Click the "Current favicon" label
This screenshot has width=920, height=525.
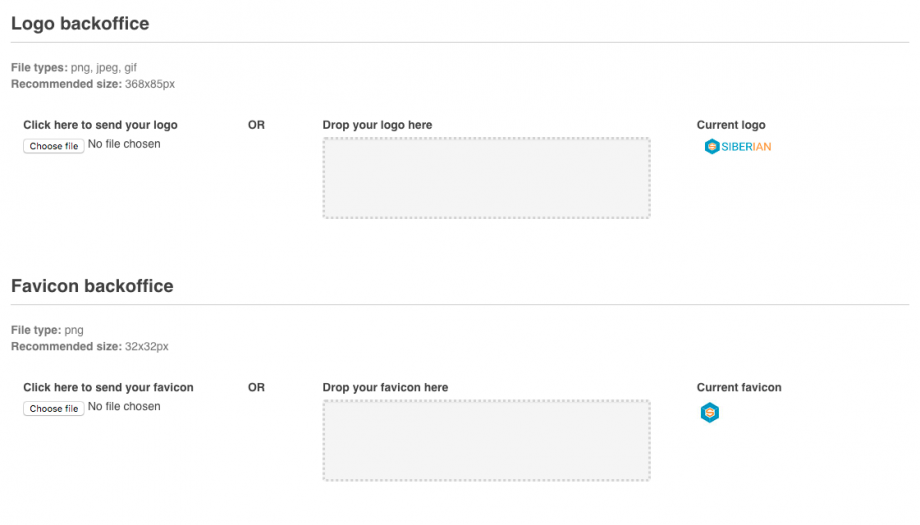[739, 387]
